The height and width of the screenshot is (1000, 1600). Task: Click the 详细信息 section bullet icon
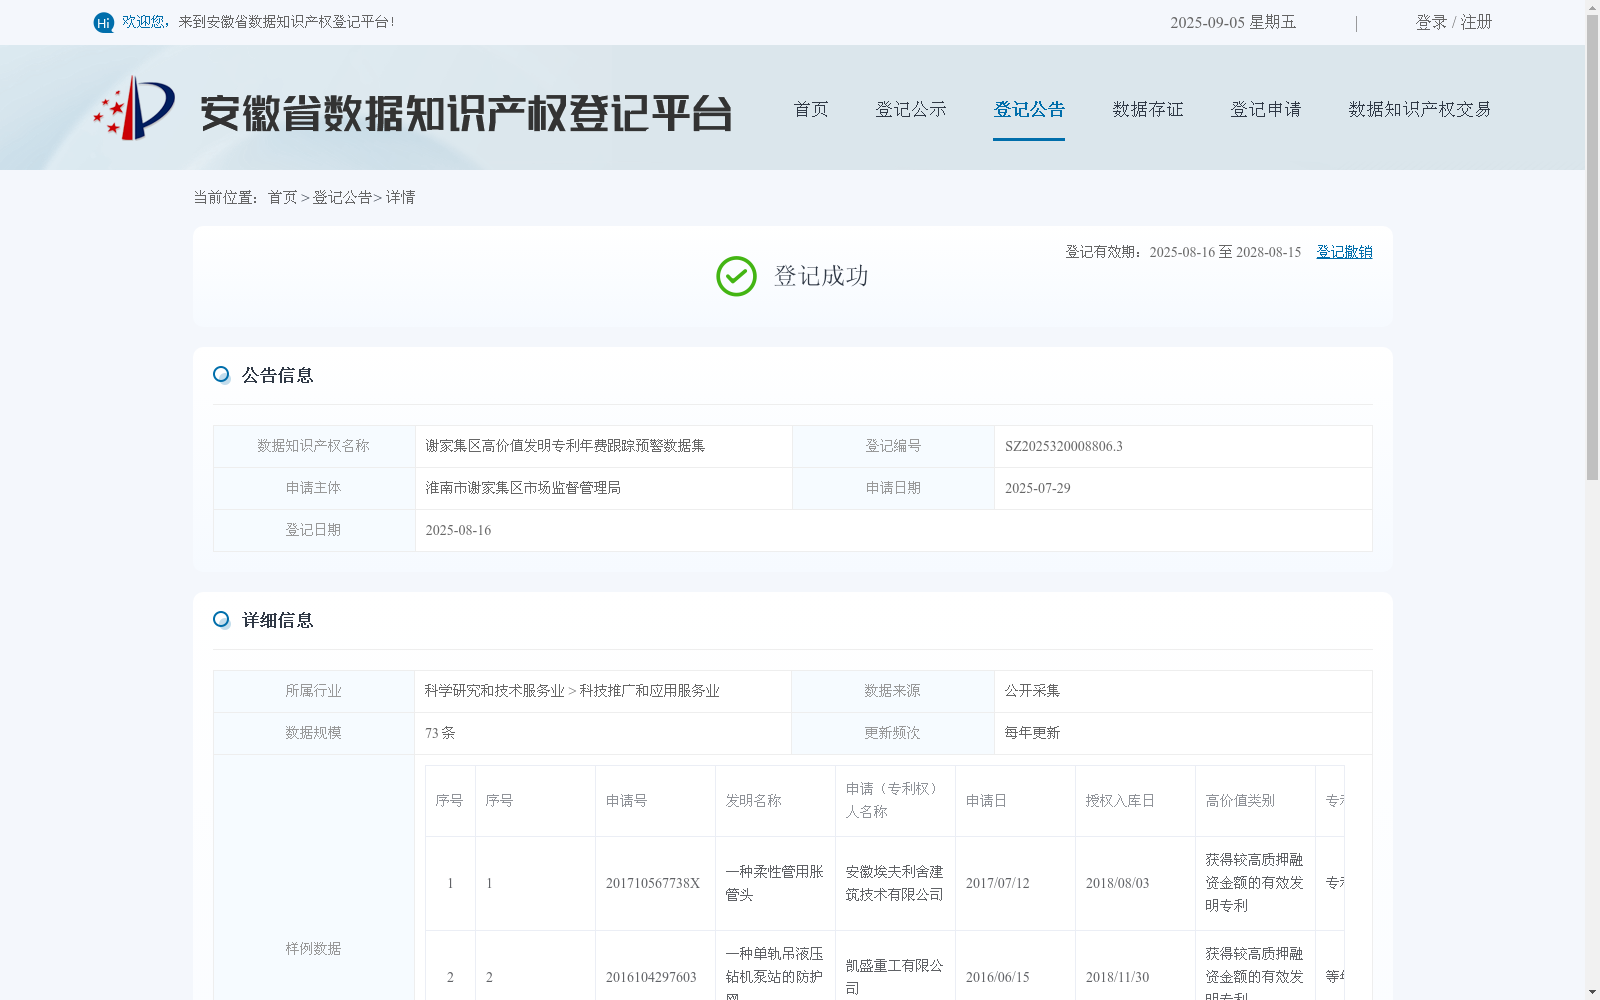[221, 619]
